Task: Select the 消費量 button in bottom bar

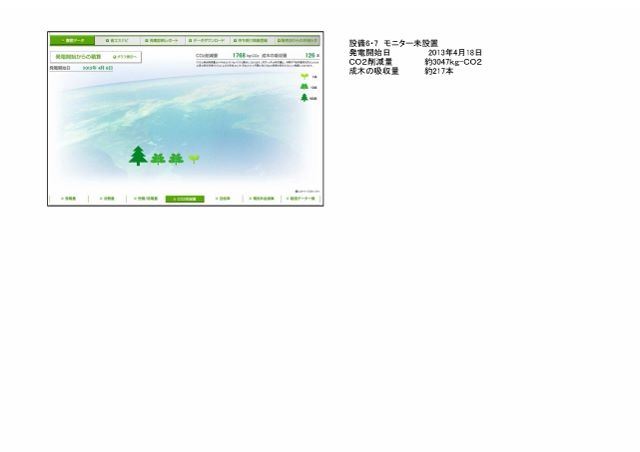Action: pos(107,199)
